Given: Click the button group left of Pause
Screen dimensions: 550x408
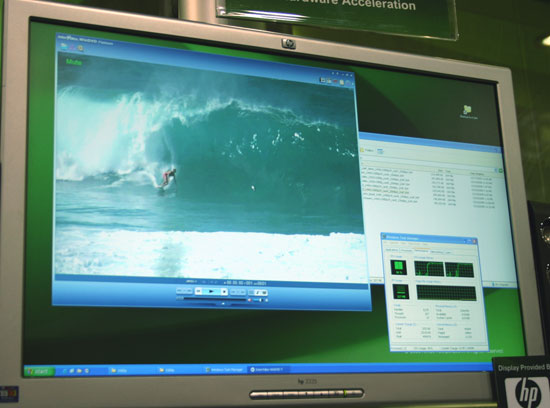Looking at the screenshot, I should [x=184, y=291].
